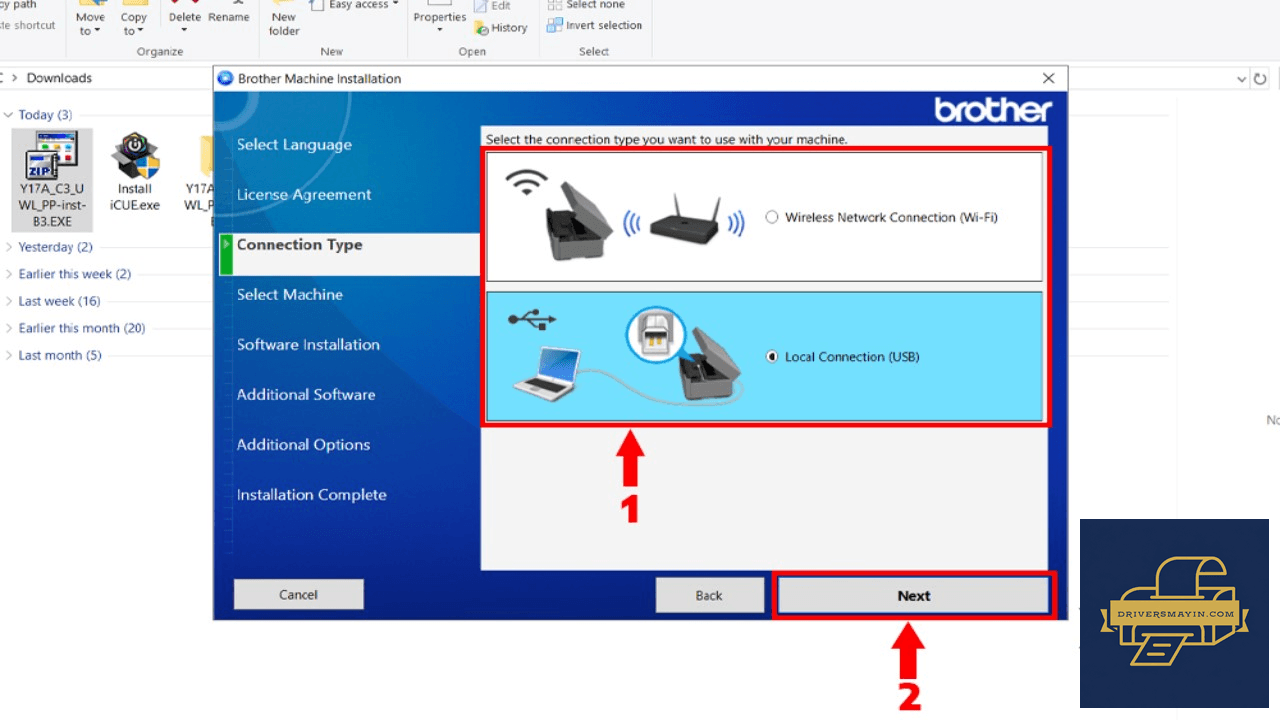Click the "Select Machine" step in the sidebar

[290, 295]
